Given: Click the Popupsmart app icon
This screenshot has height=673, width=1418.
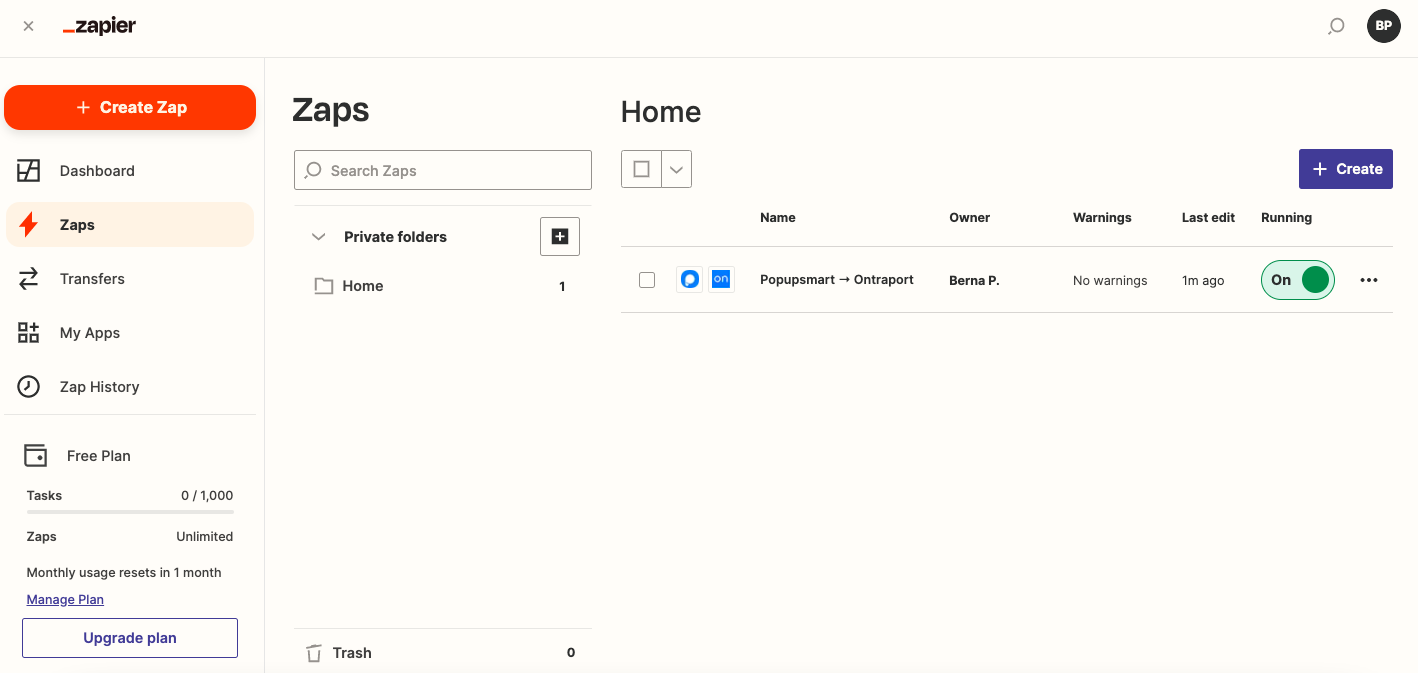Looking at the screenshot, I should (x=689, y=280).
